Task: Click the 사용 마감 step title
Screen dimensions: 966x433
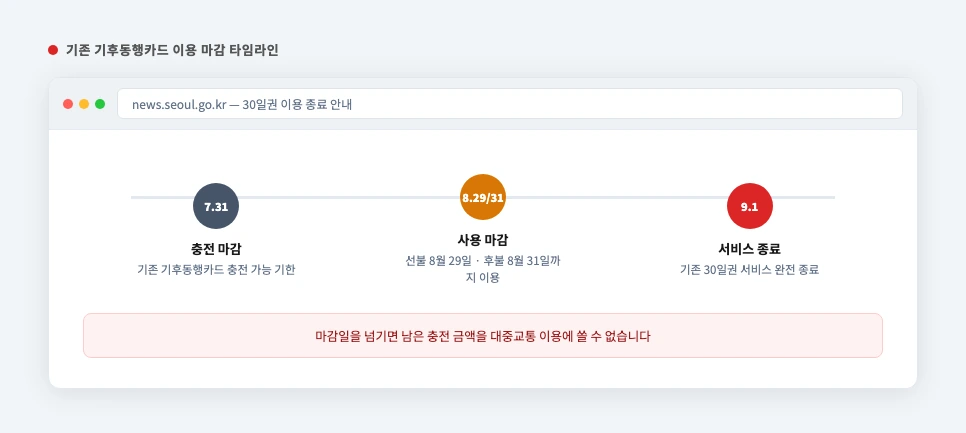Action: tap(483, 240)
